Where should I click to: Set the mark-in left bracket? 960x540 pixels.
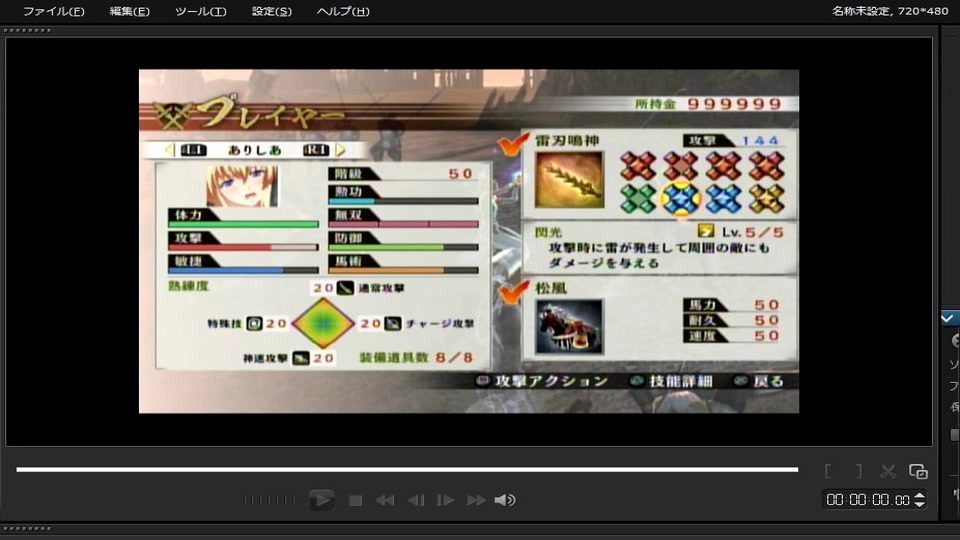828,471
